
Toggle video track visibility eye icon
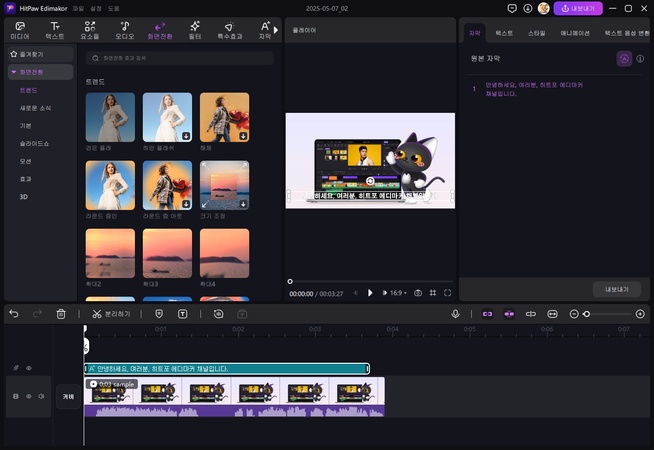pos(28,397)
